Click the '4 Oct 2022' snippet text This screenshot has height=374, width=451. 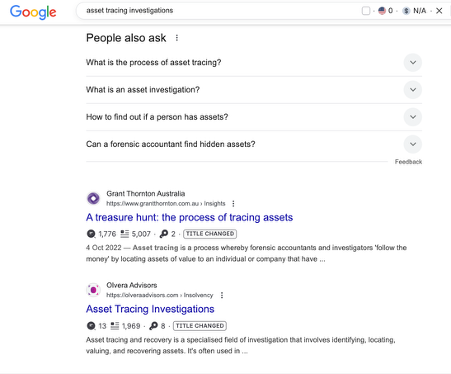pyautogui.click(x=104, y=248)
